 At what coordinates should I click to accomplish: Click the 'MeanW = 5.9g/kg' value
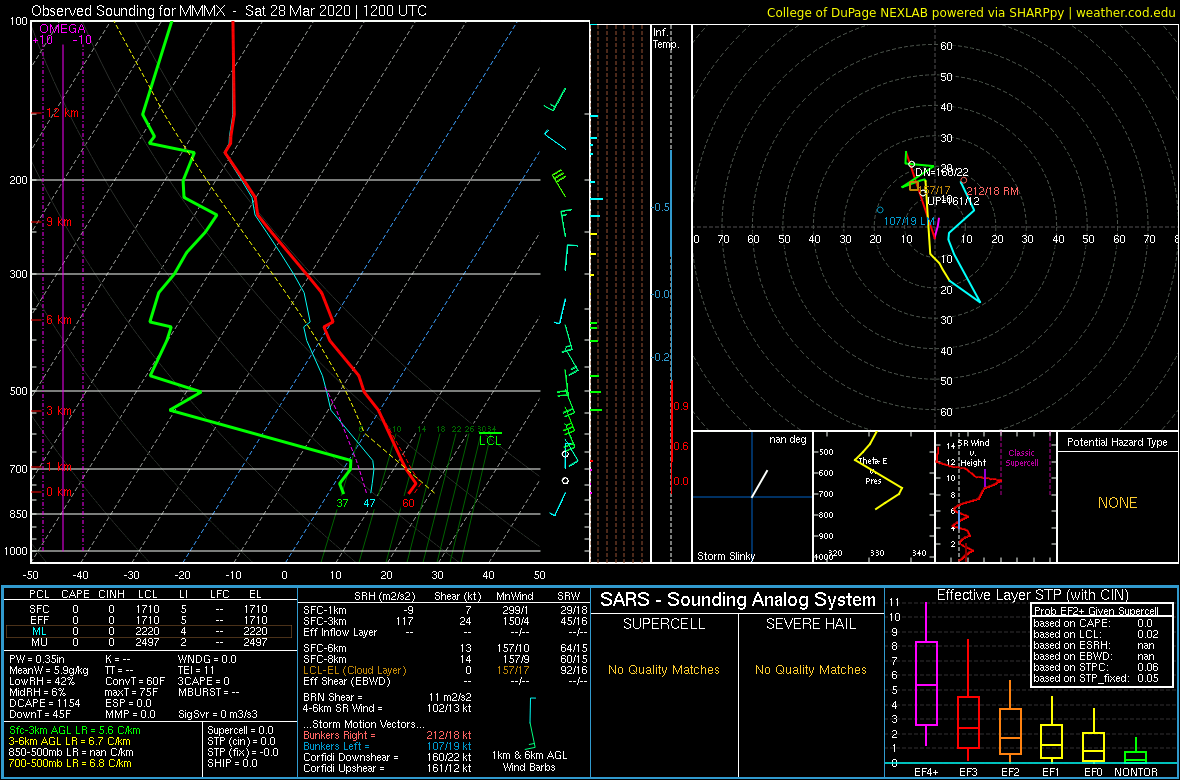[48, 672]
